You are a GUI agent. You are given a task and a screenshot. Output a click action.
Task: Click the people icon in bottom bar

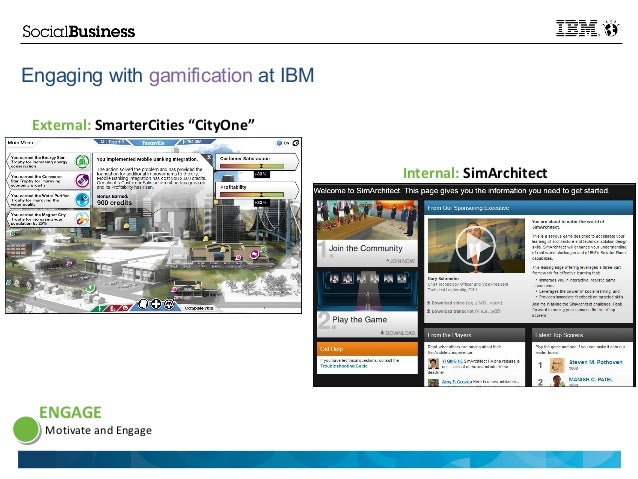(x=169, y=304)
